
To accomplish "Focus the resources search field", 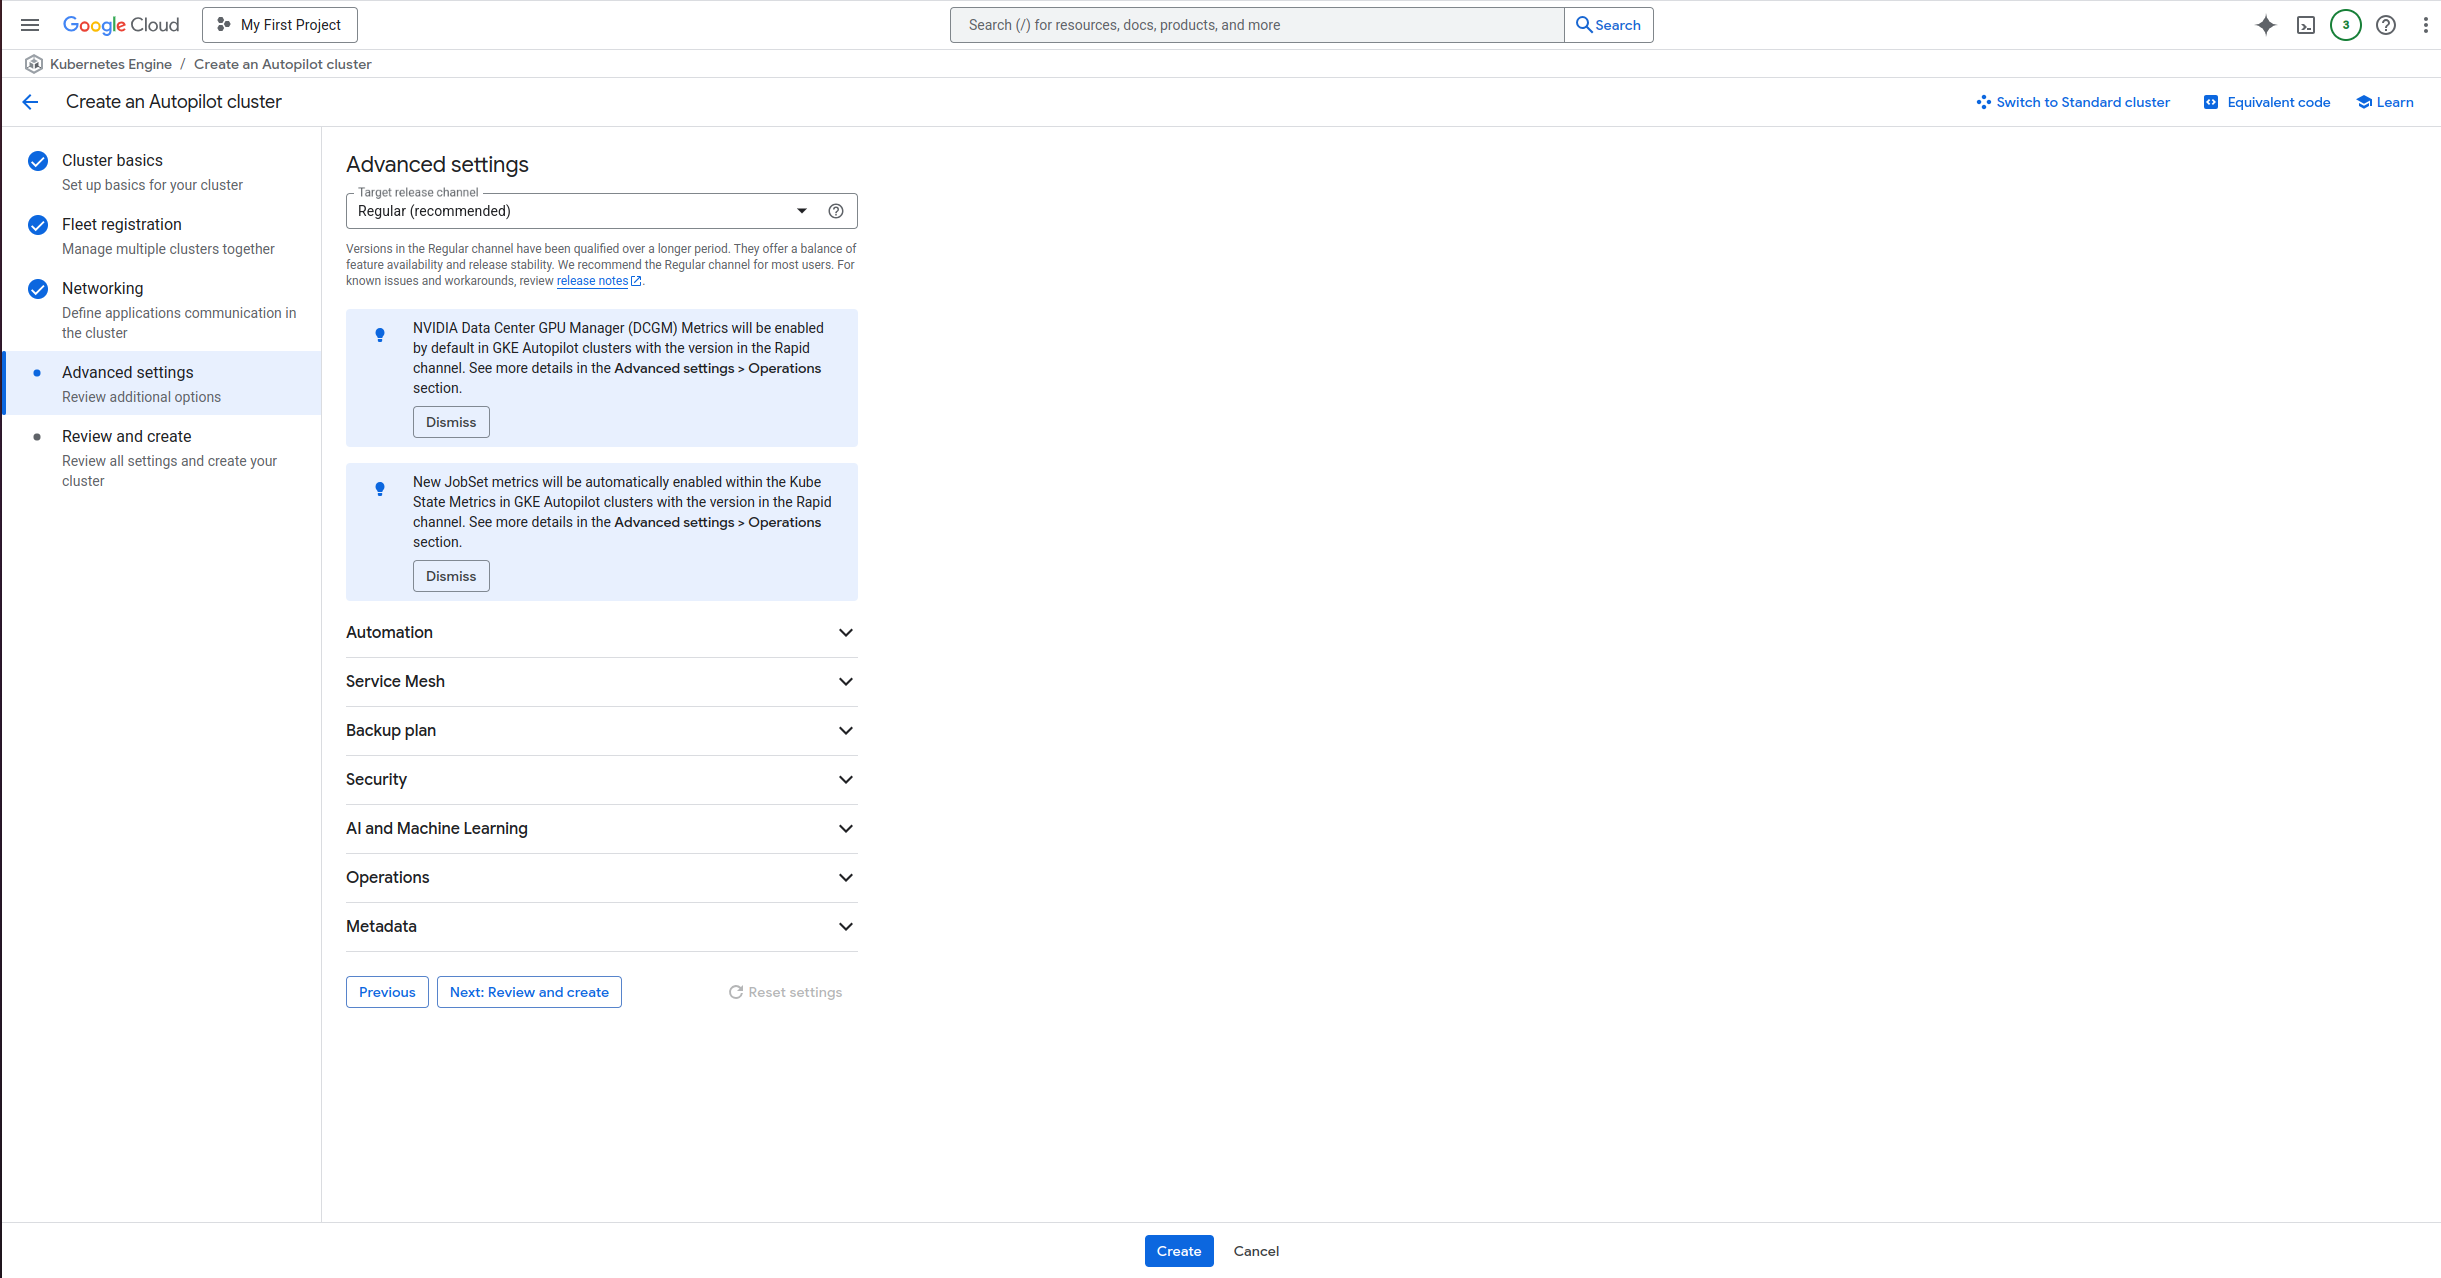I will tap(1256, 25).
